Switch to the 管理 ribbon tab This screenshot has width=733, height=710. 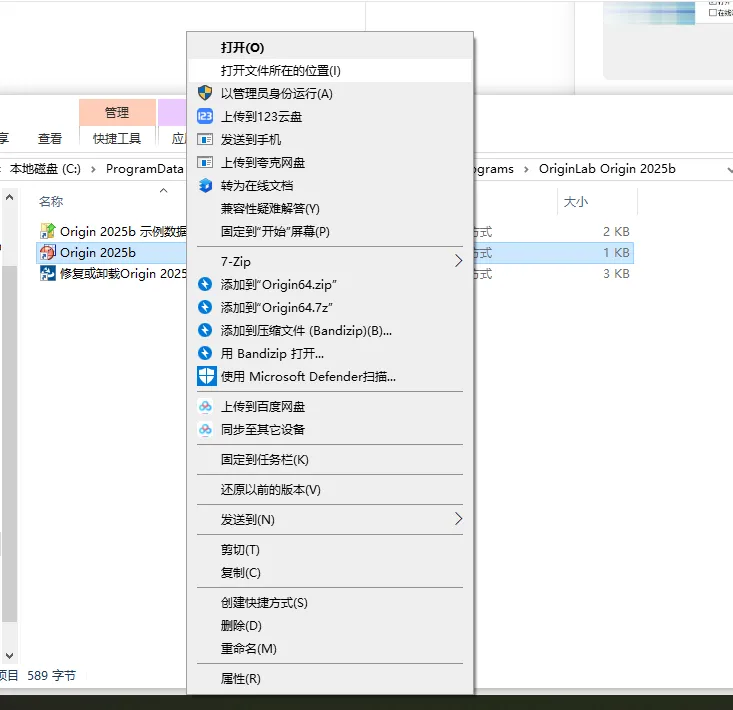[117, 112]
